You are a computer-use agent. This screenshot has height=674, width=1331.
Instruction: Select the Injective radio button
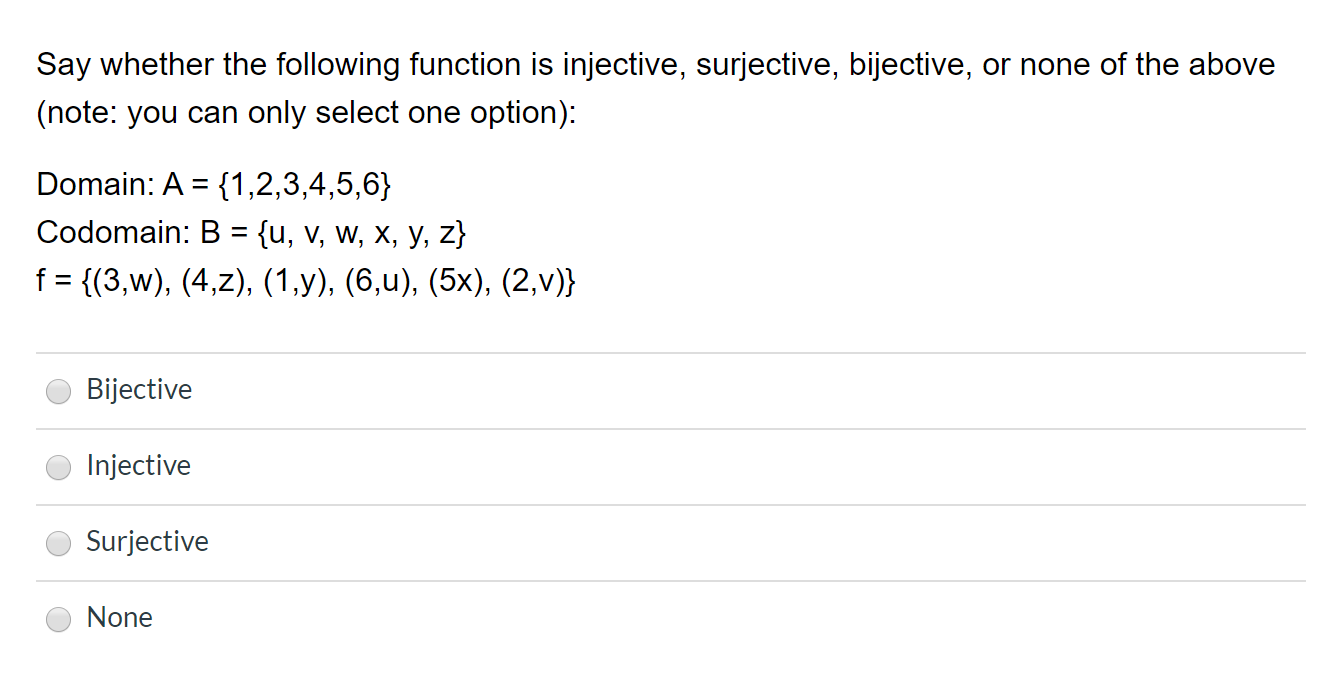[58, 467]
